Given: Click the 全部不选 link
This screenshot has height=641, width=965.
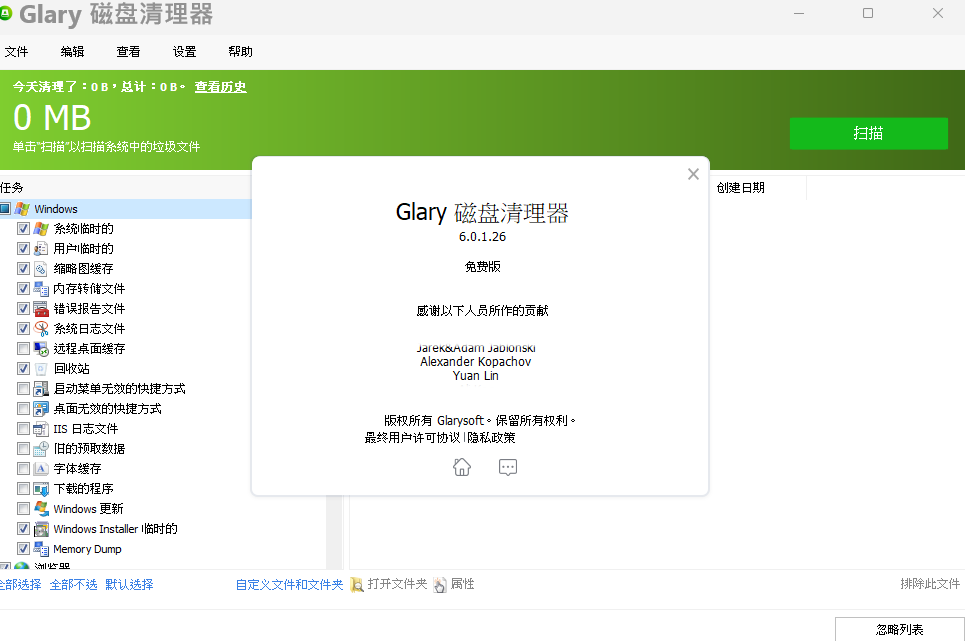Looking at the screenshot, I should point(73,584).
